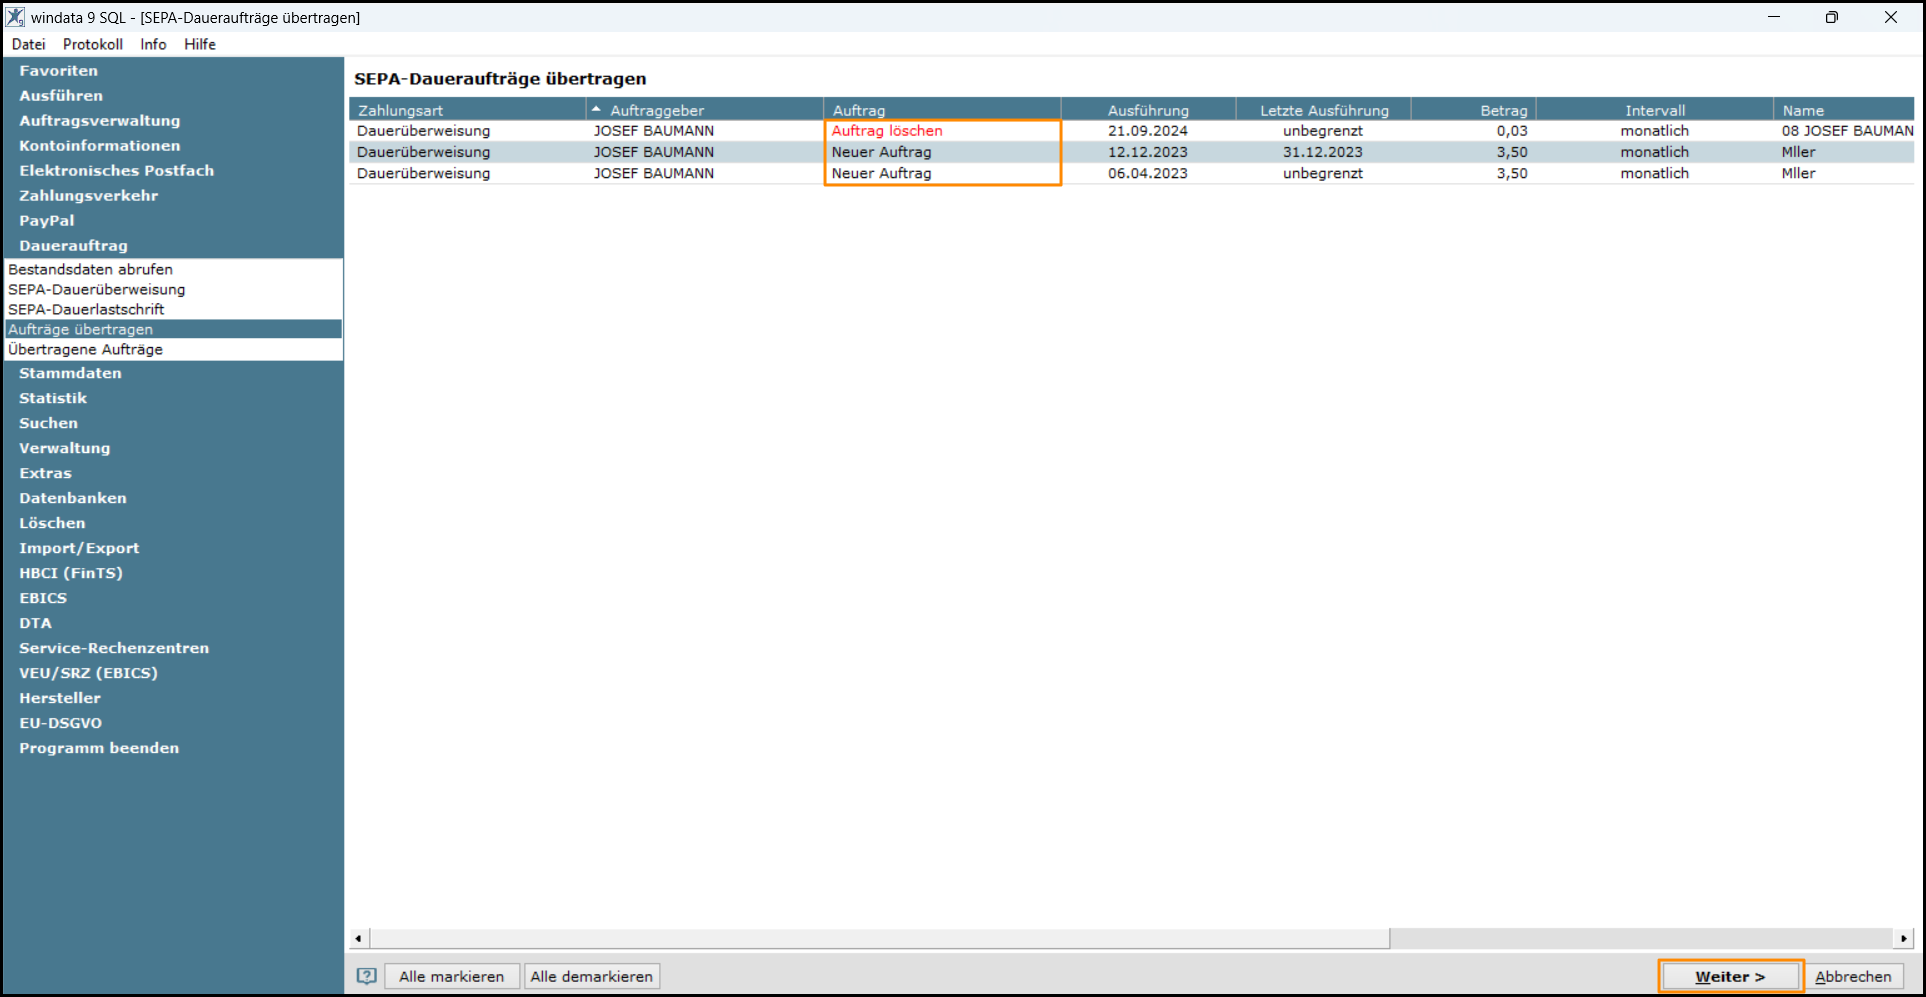The image size is (1926, 997).
Task: Select Aufträge übertragen in sidebar
Action: (173, 329)
